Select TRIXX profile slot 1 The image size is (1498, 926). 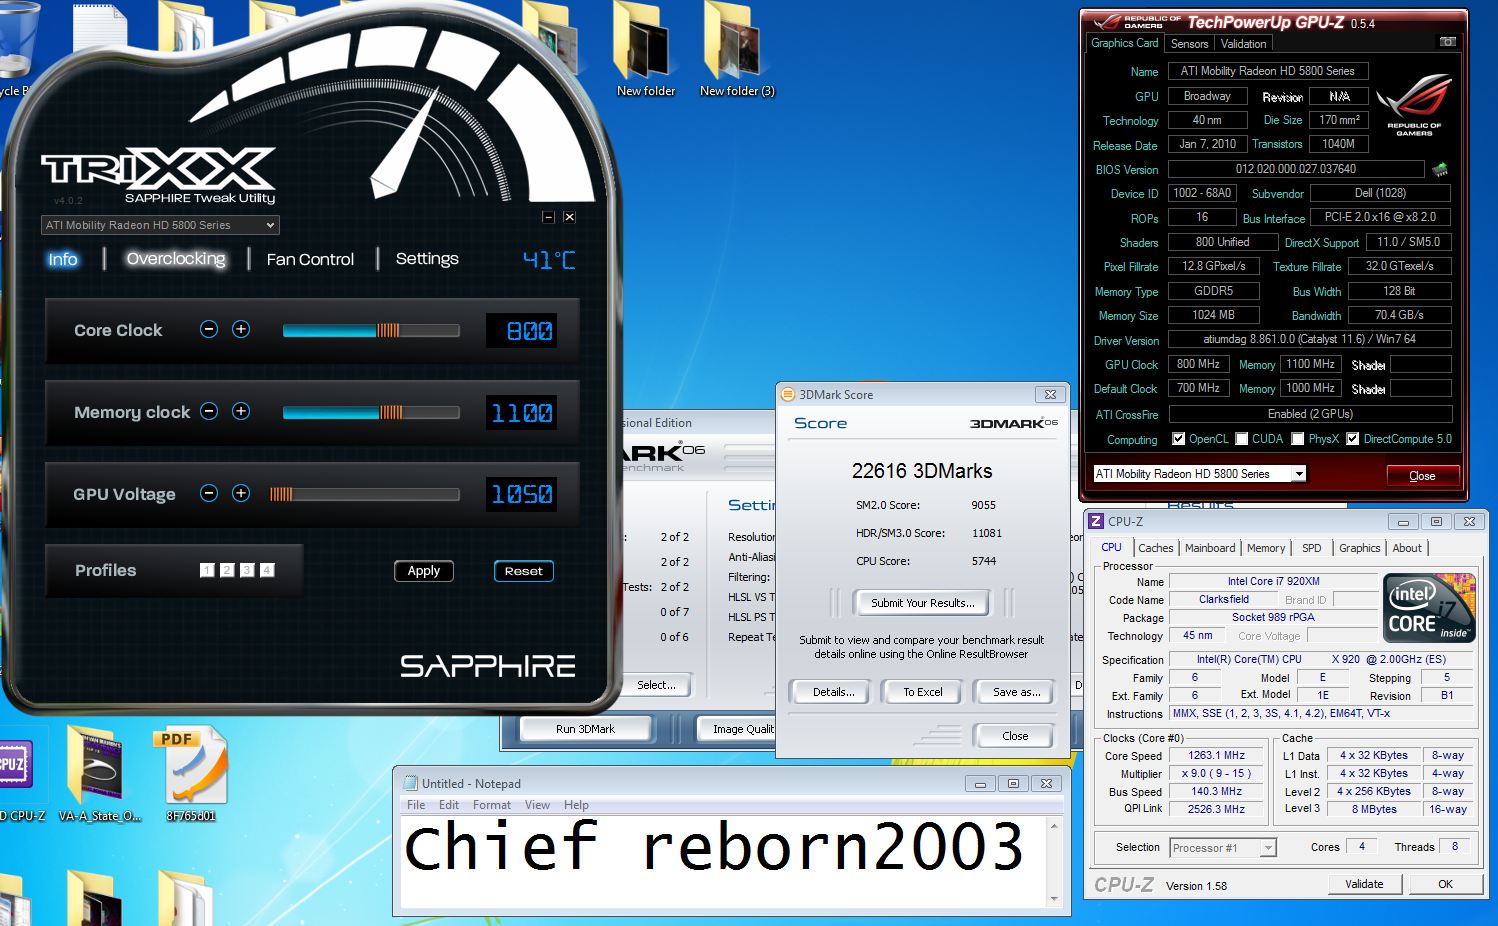pos(207,570)
